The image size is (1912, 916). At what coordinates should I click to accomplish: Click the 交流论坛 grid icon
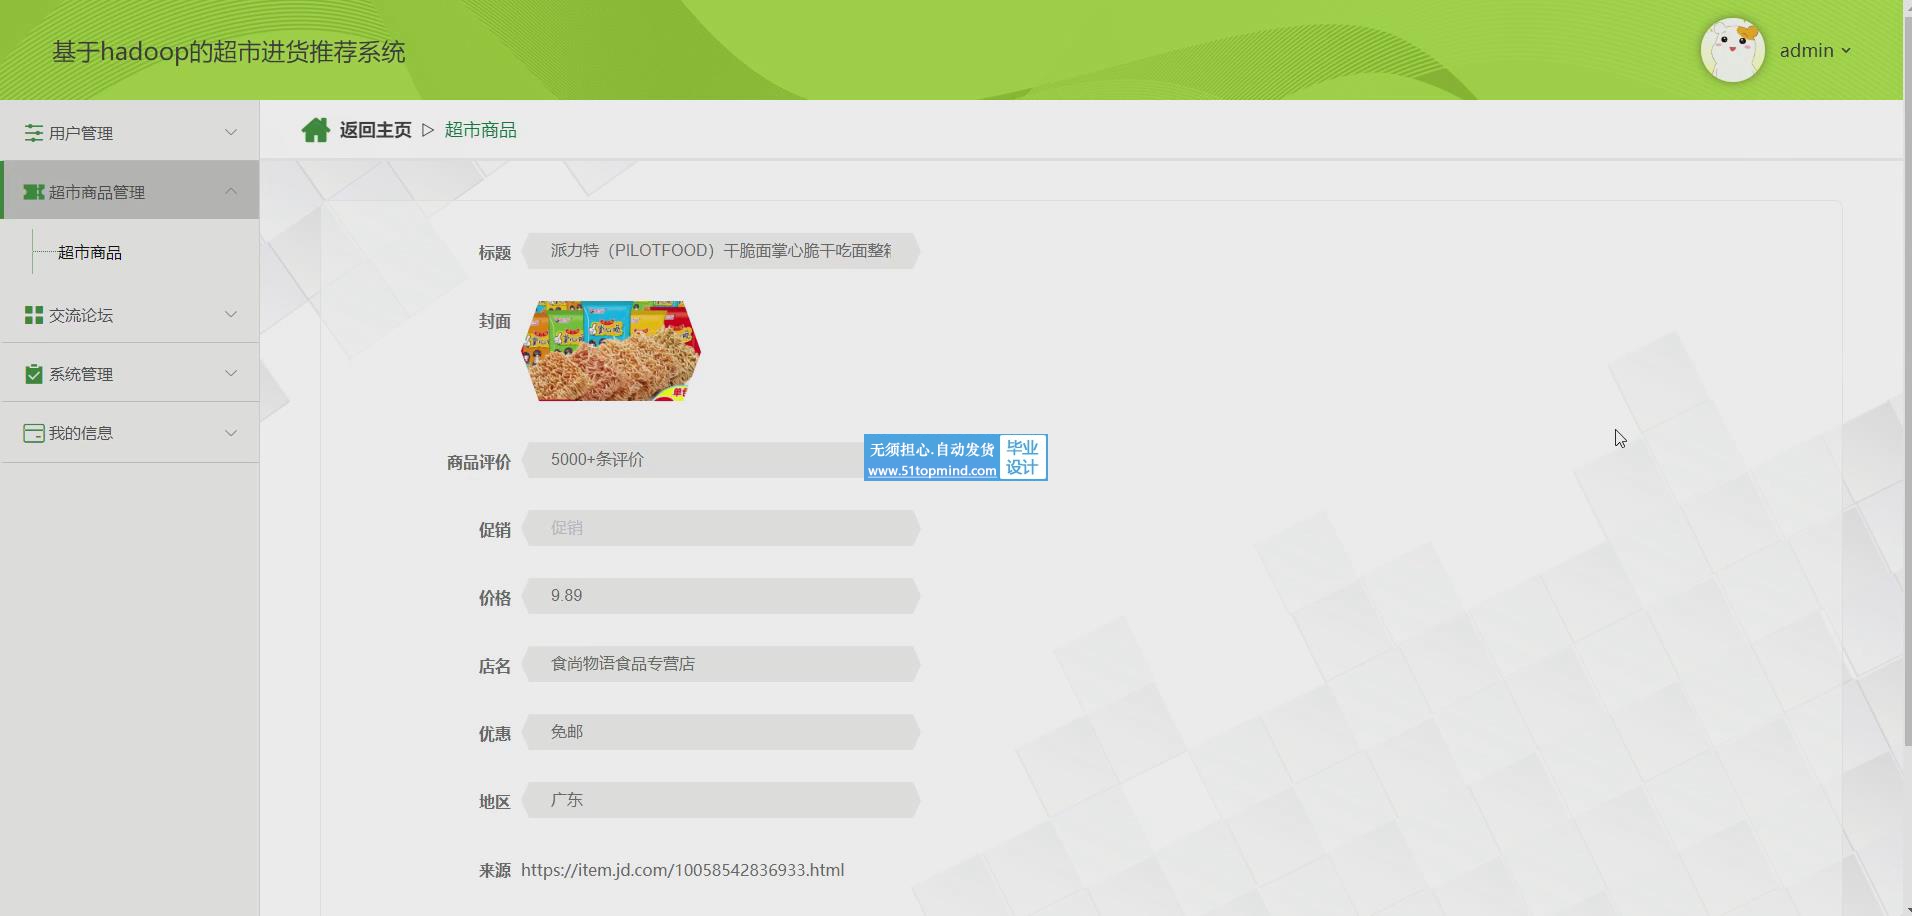(x=34, y=314)
